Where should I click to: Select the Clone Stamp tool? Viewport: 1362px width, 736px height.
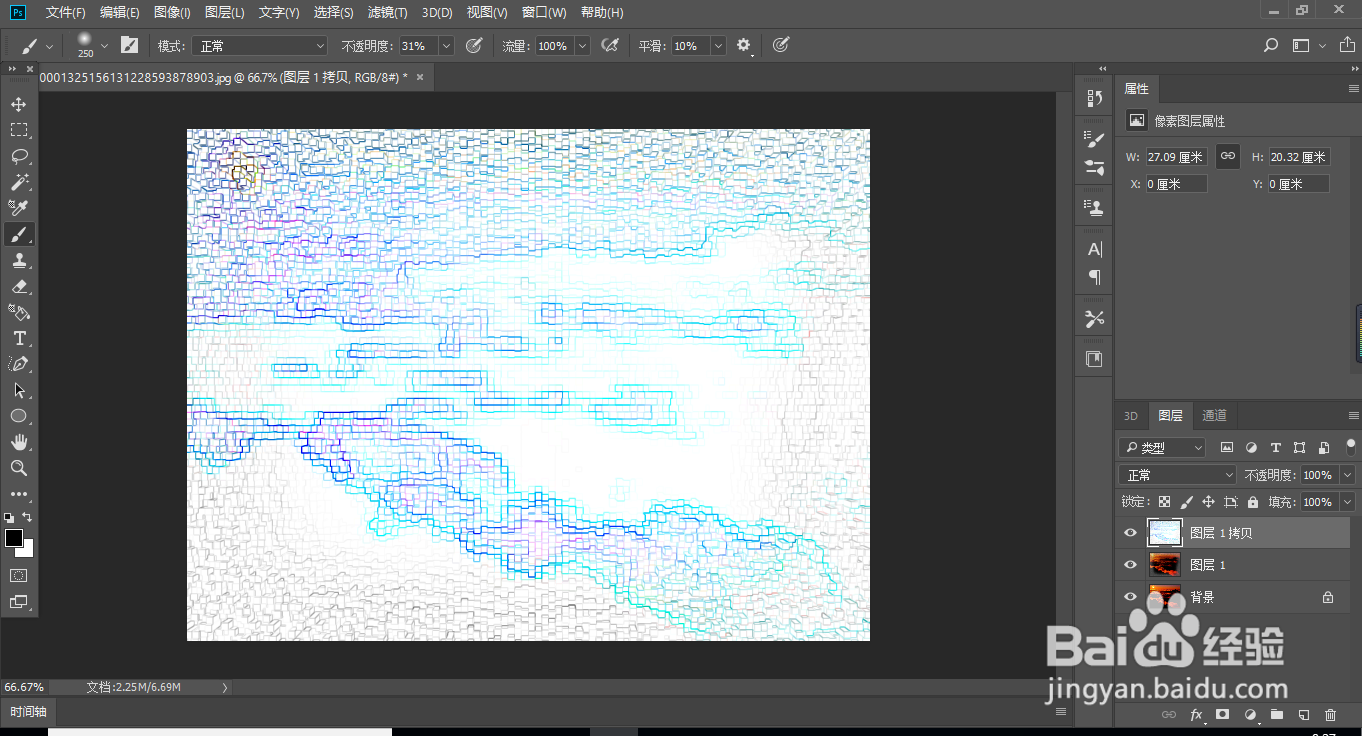click(x=19, y=260)
